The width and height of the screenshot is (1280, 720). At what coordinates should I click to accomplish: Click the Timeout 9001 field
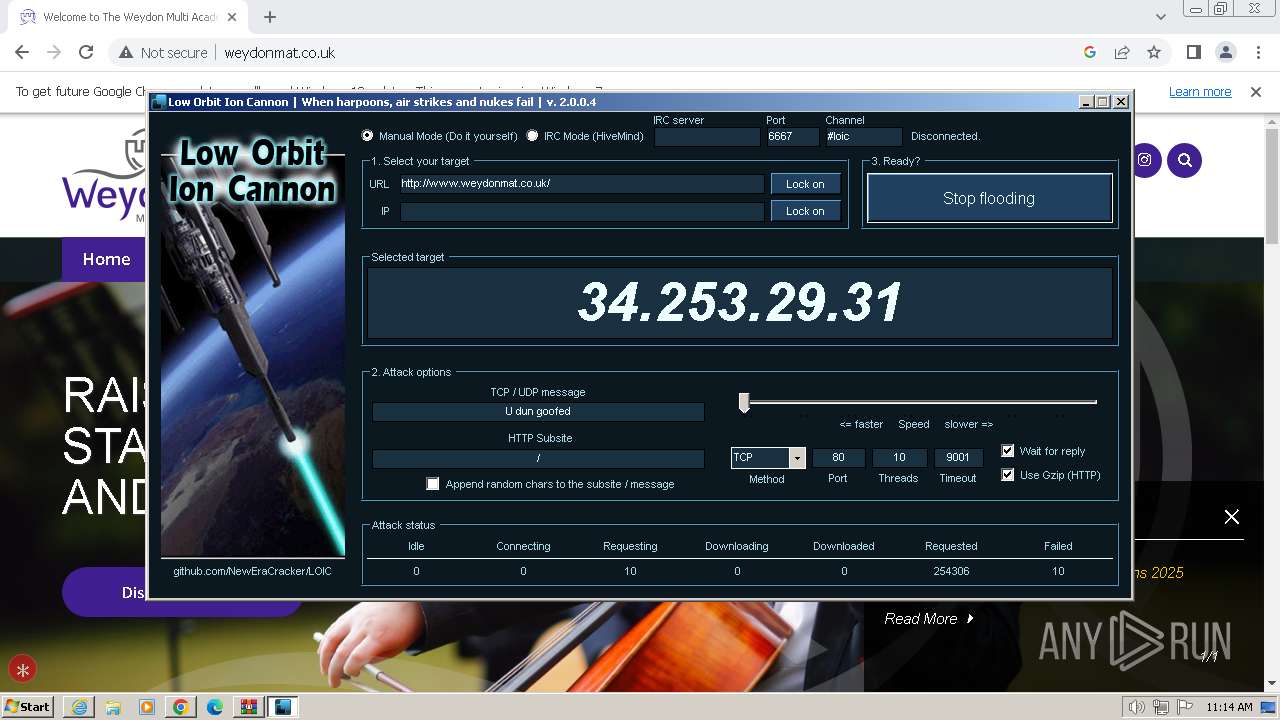pos(958,458)
